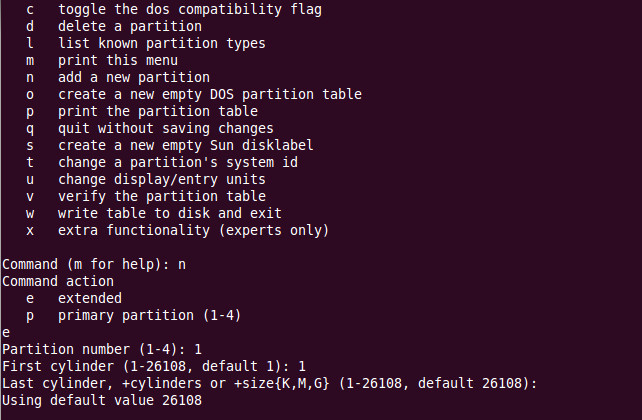Click the "extended" command action option
The image size is (642, 420).
click(89, 298)
